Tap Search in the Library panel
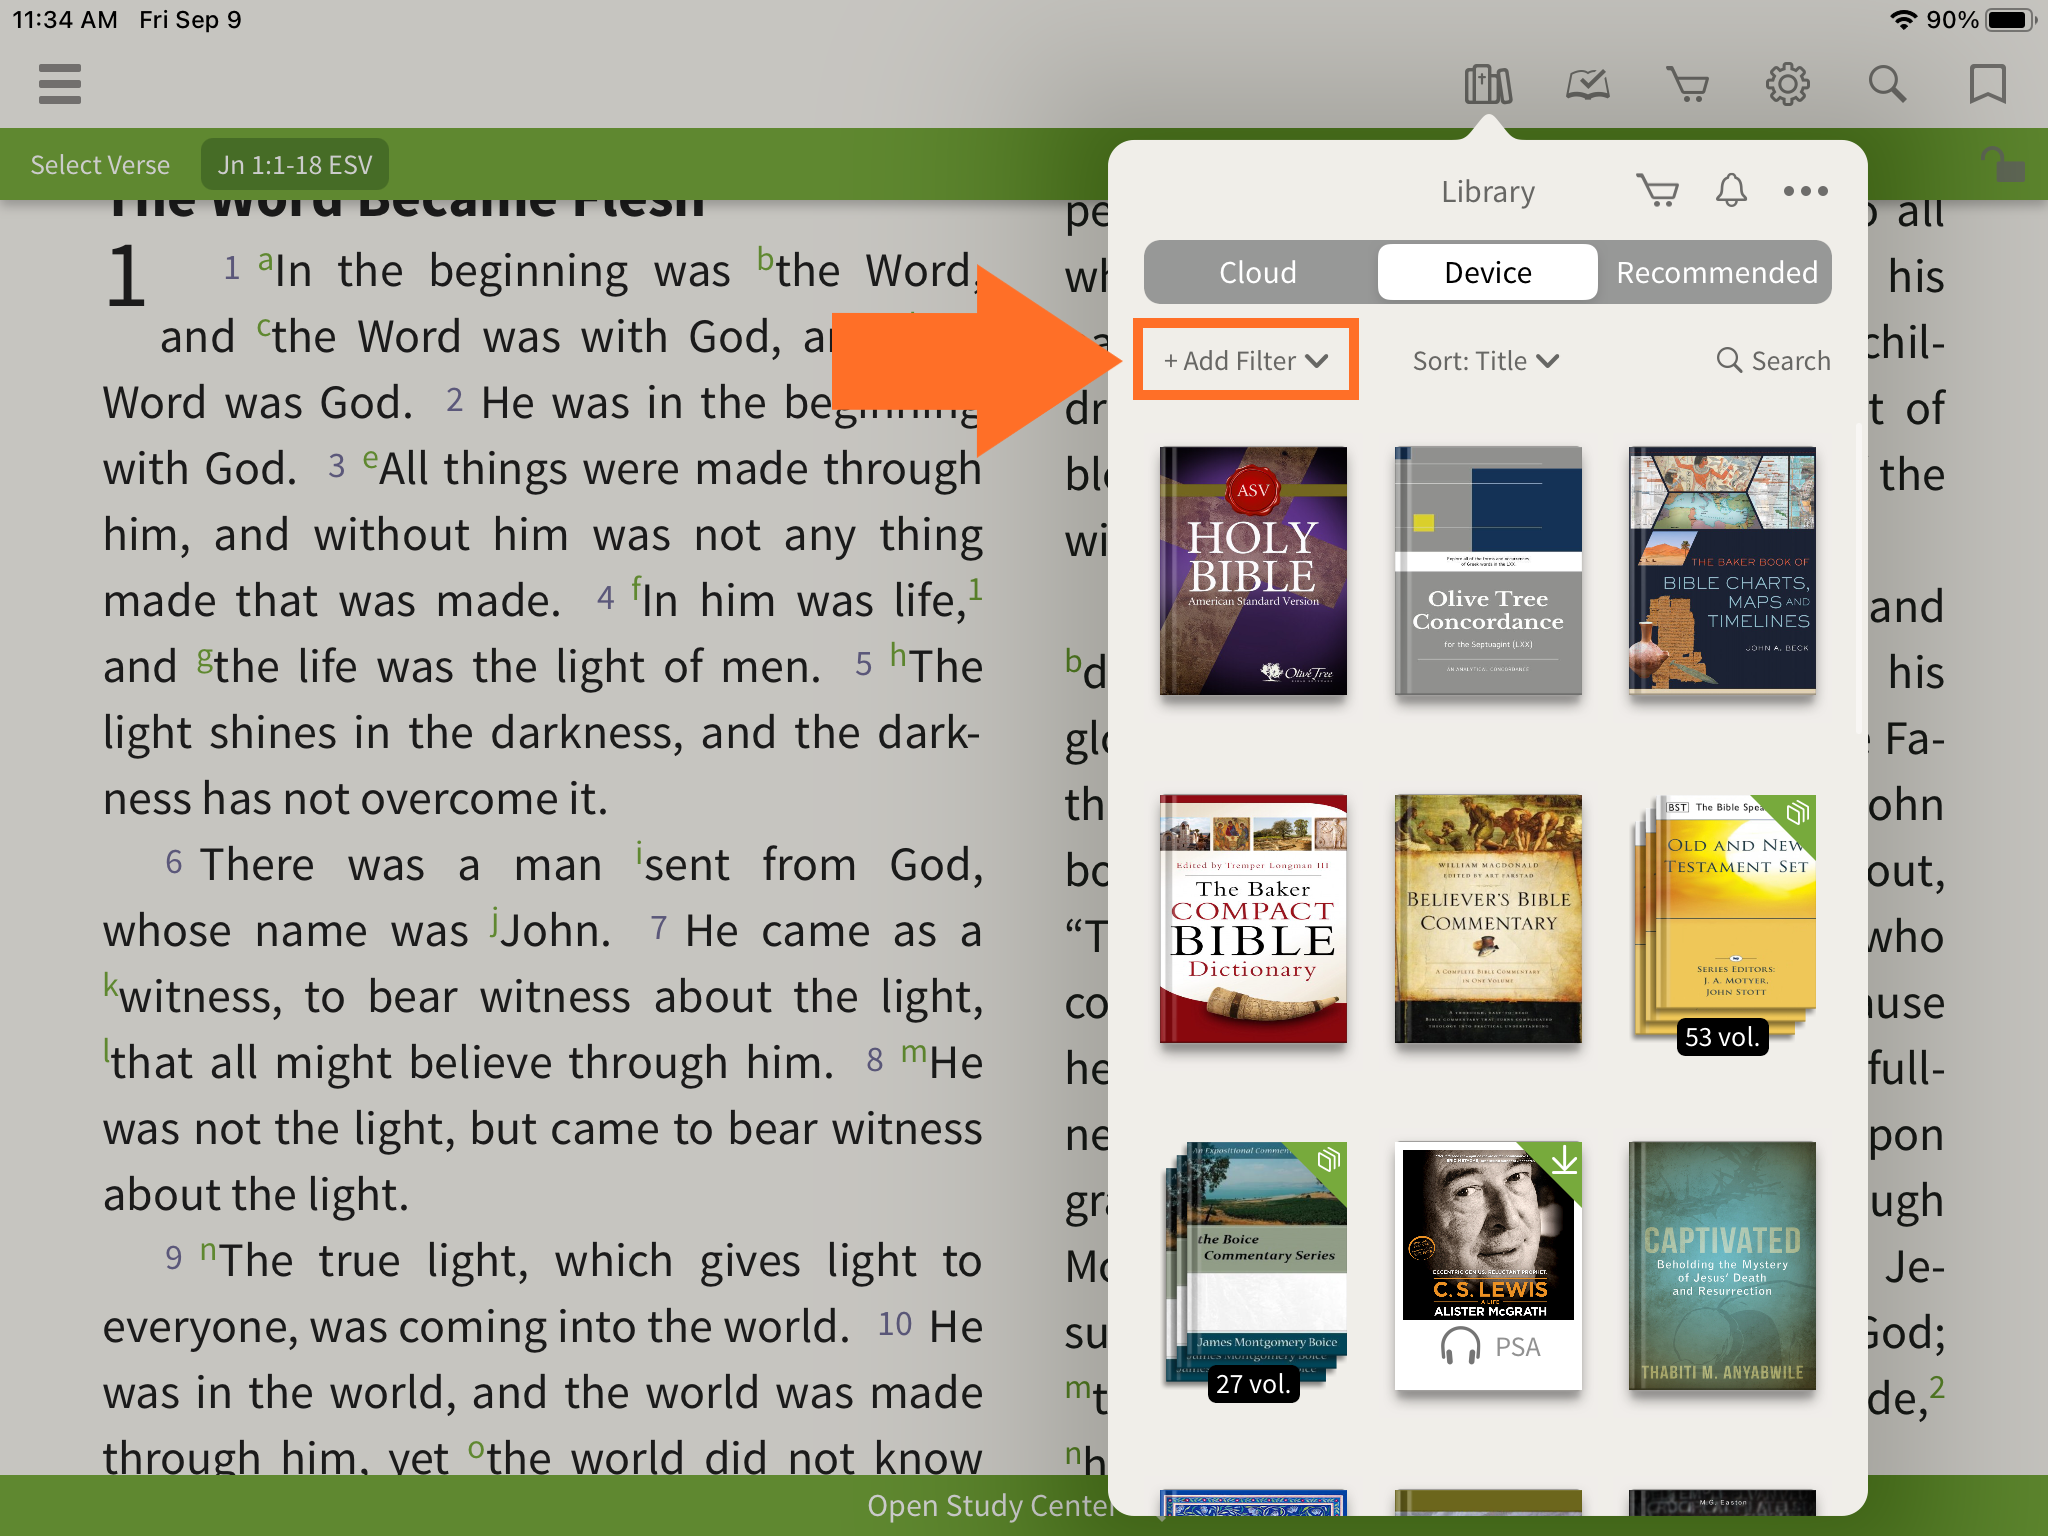This screenshot has height=1536, width=2048. coord(1773,361)
